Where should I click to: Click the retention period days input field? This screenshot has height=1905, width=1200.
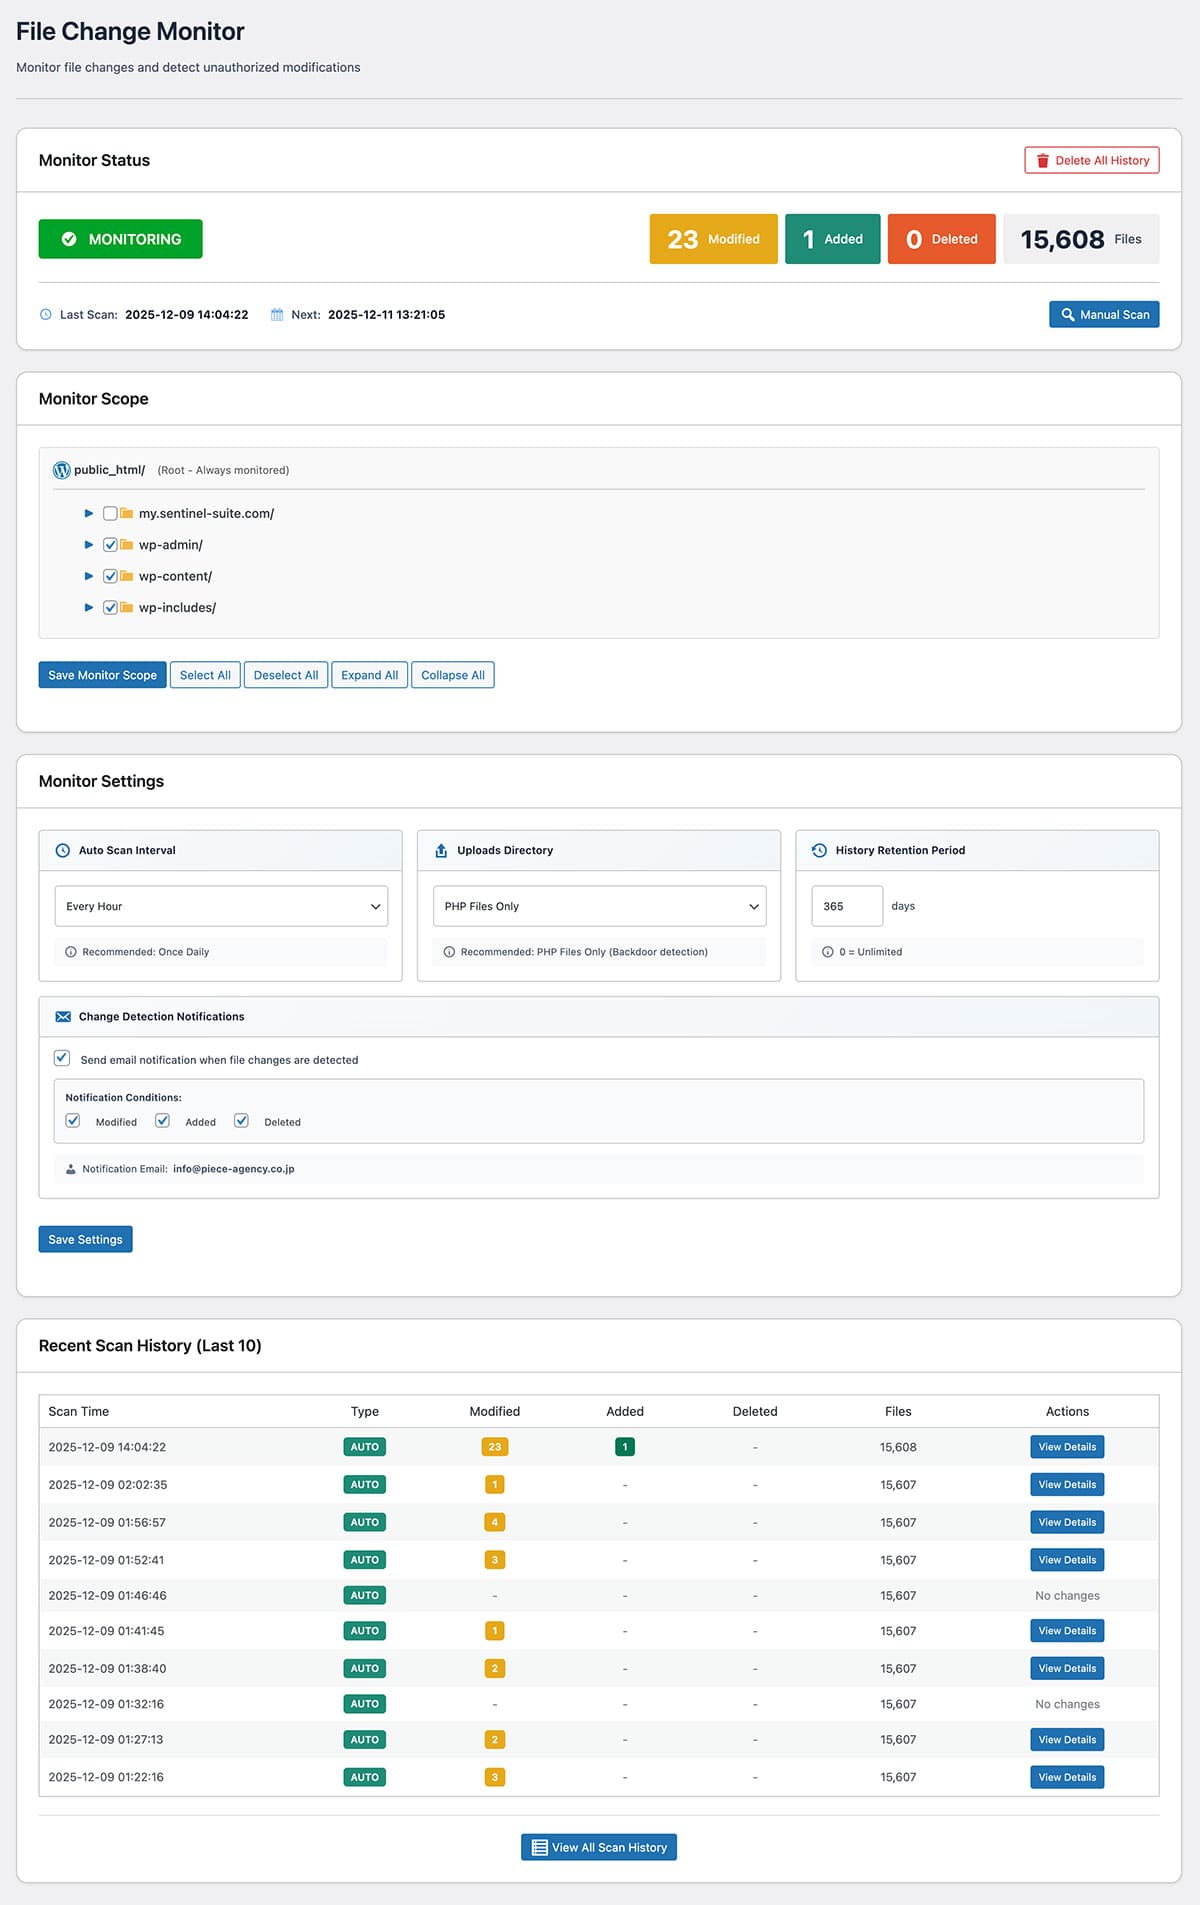point(846,907)
